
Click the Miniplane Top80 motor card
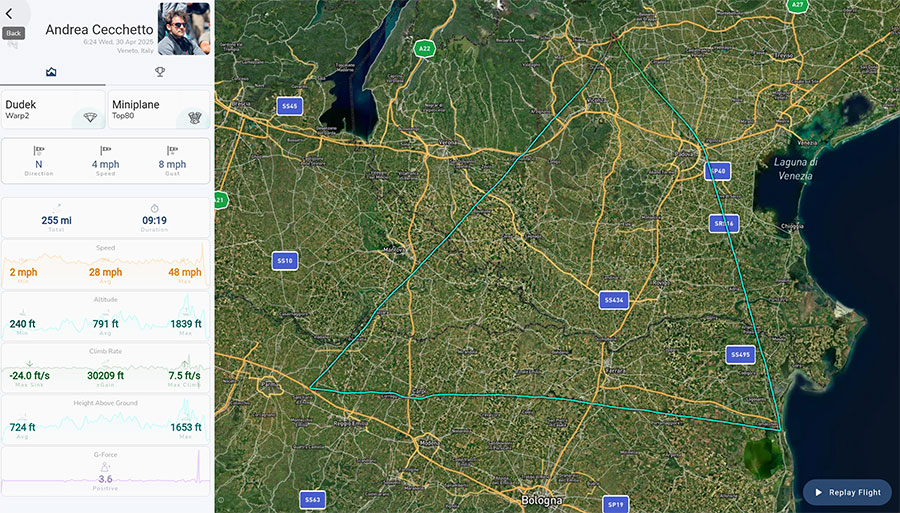pyautogui.click(x=159, y=109)
